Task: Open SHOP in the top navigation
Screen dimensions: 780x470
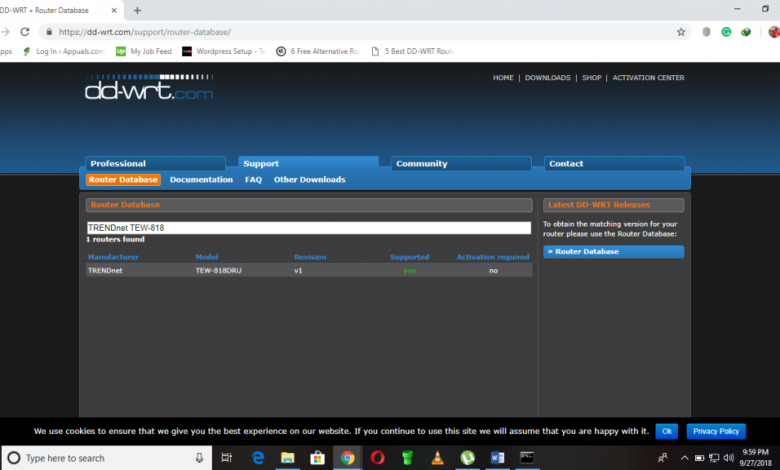Action: coord(591,78)
